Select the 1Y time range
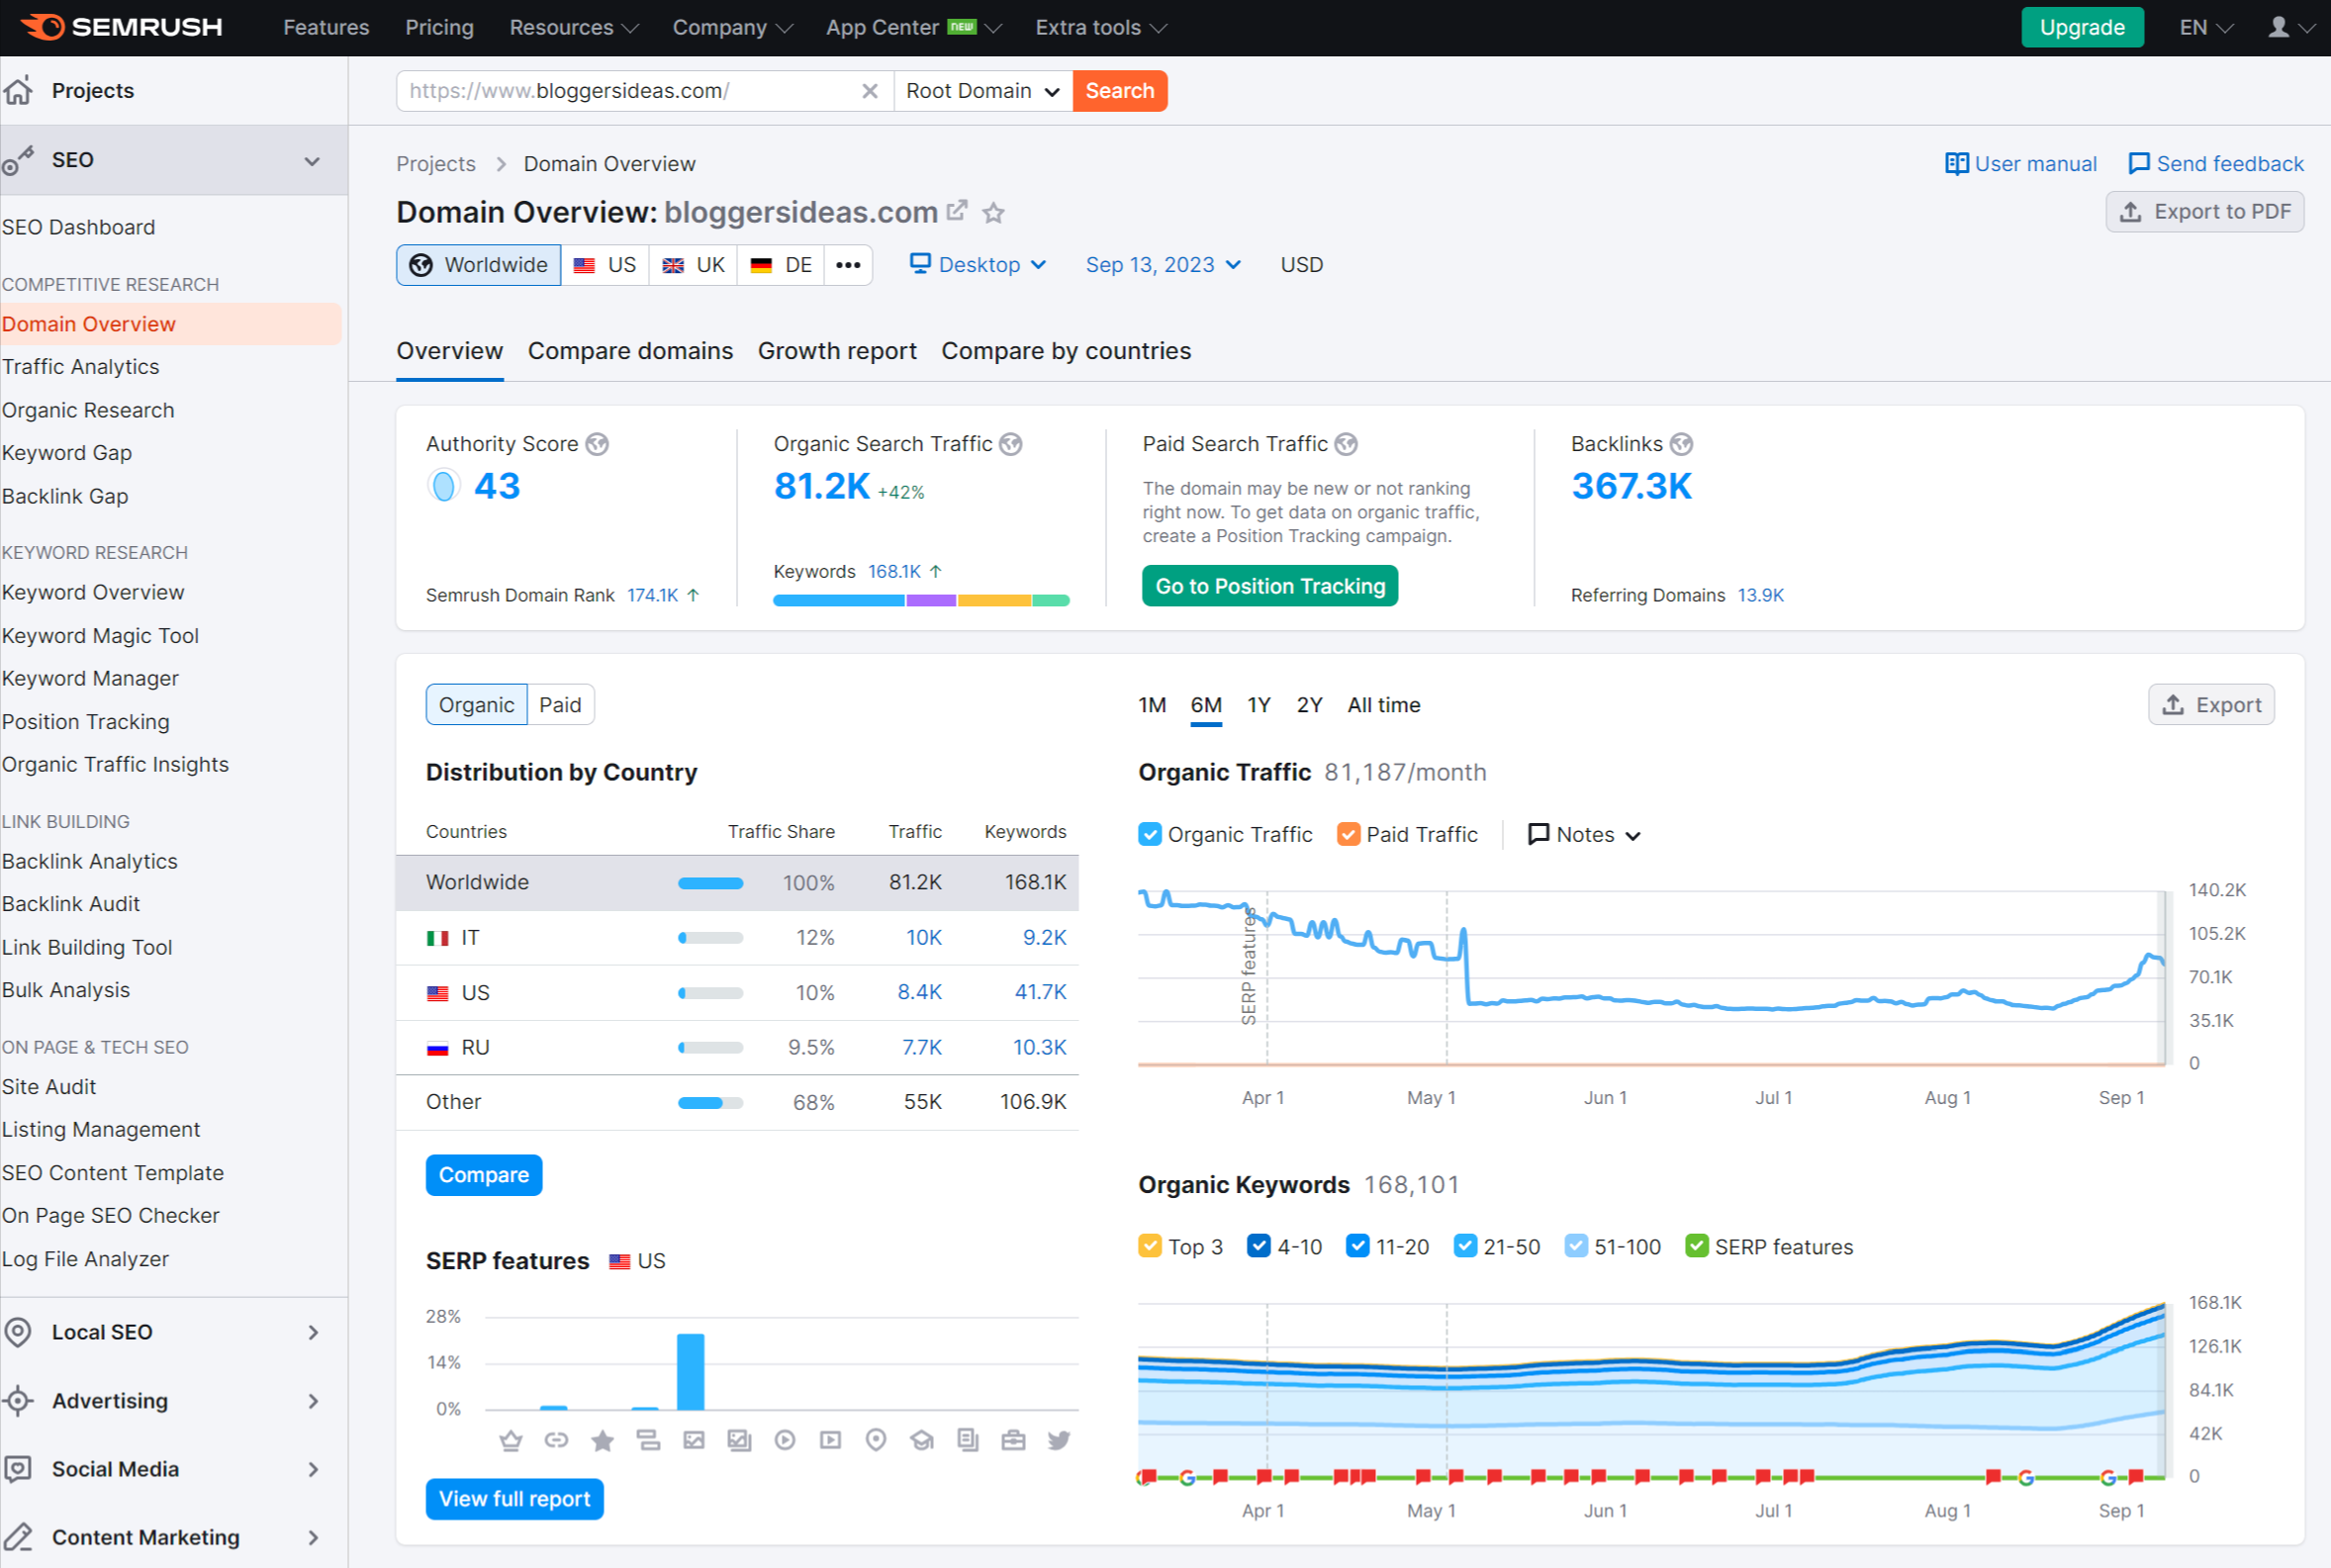Viewport: 2331px width, 1568px height. coord(1258,705)
